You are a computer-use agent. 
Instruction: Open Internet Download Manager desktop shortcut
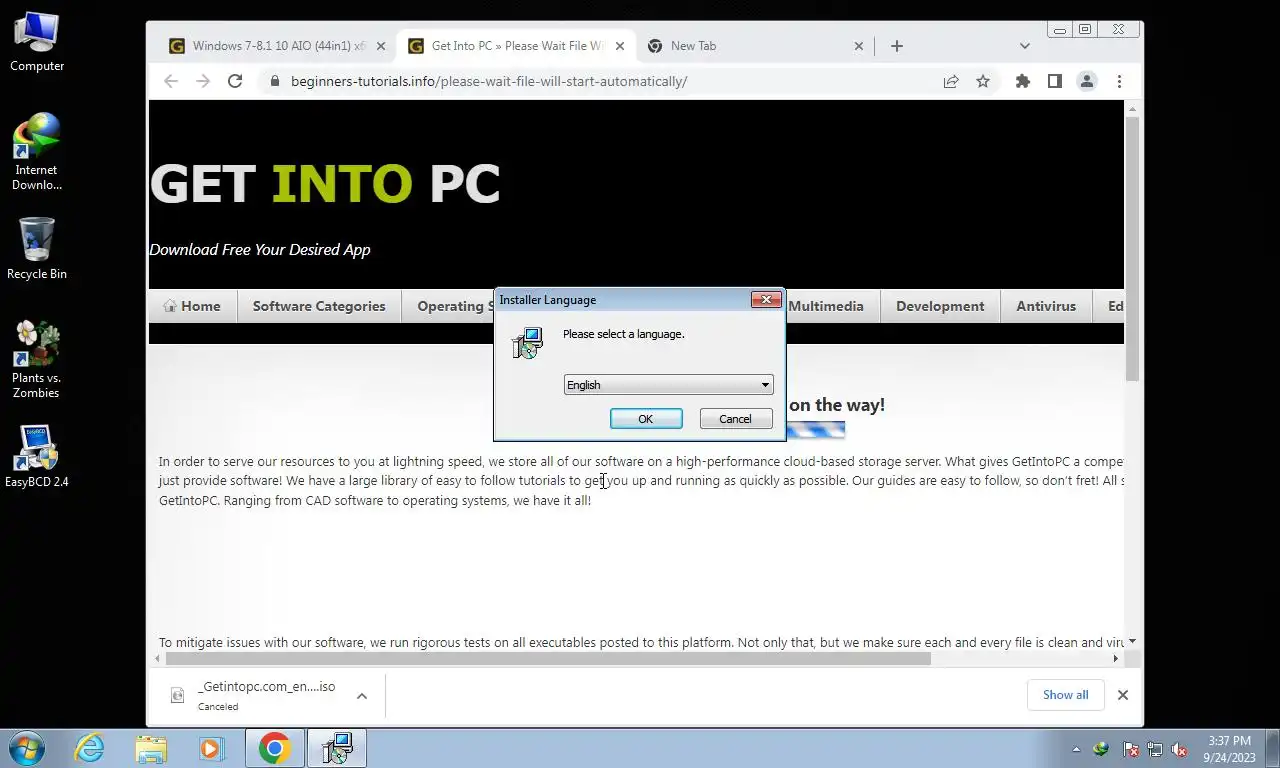[37, 152]
